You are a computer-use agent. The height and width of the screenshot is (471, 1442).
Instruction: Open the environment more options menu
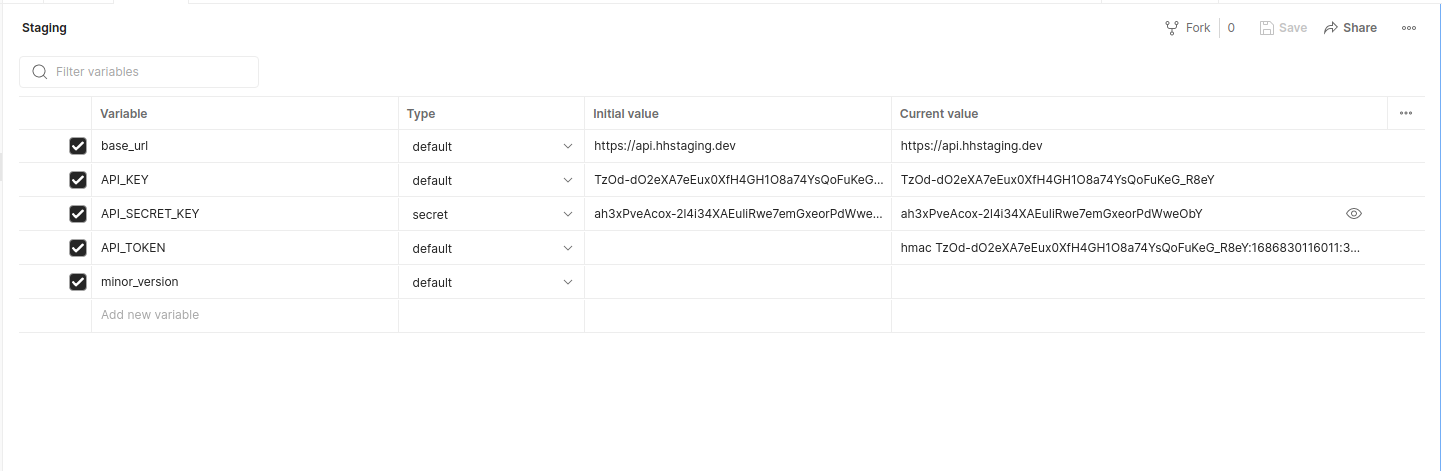[x=1409, y=28]
